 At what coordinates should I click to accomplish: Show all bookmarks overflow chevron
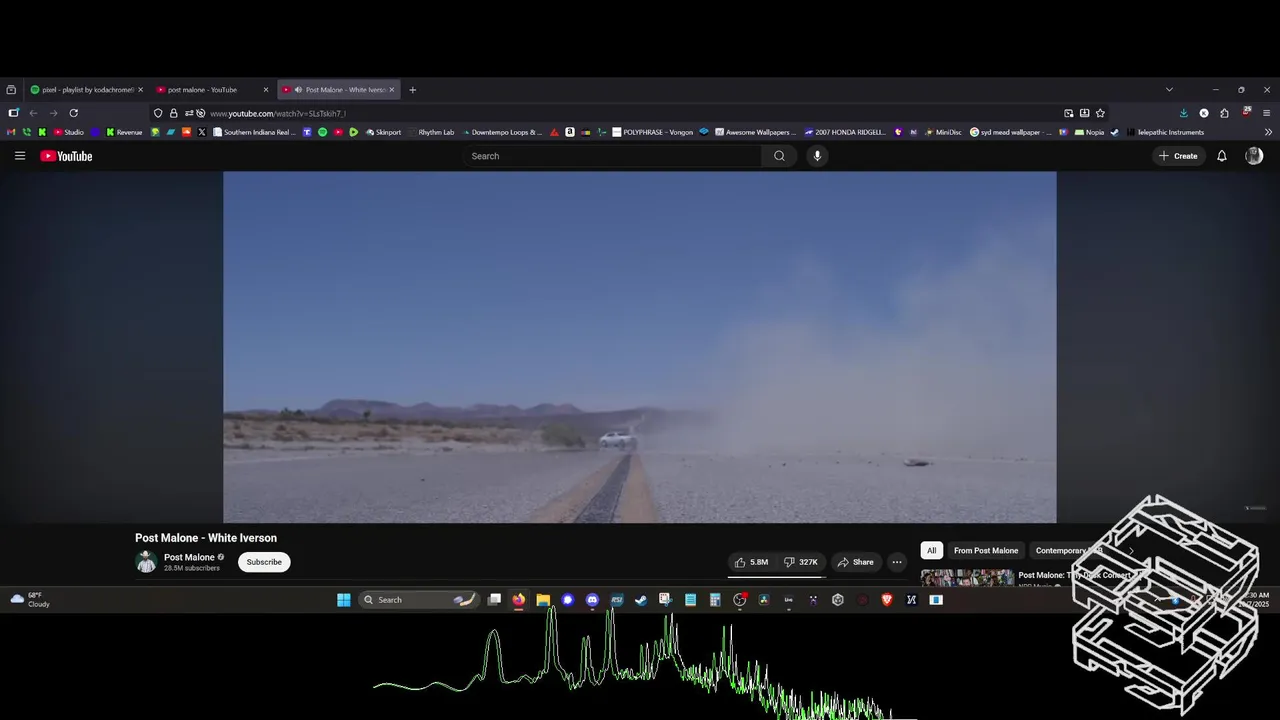(x=1268, y=132)
